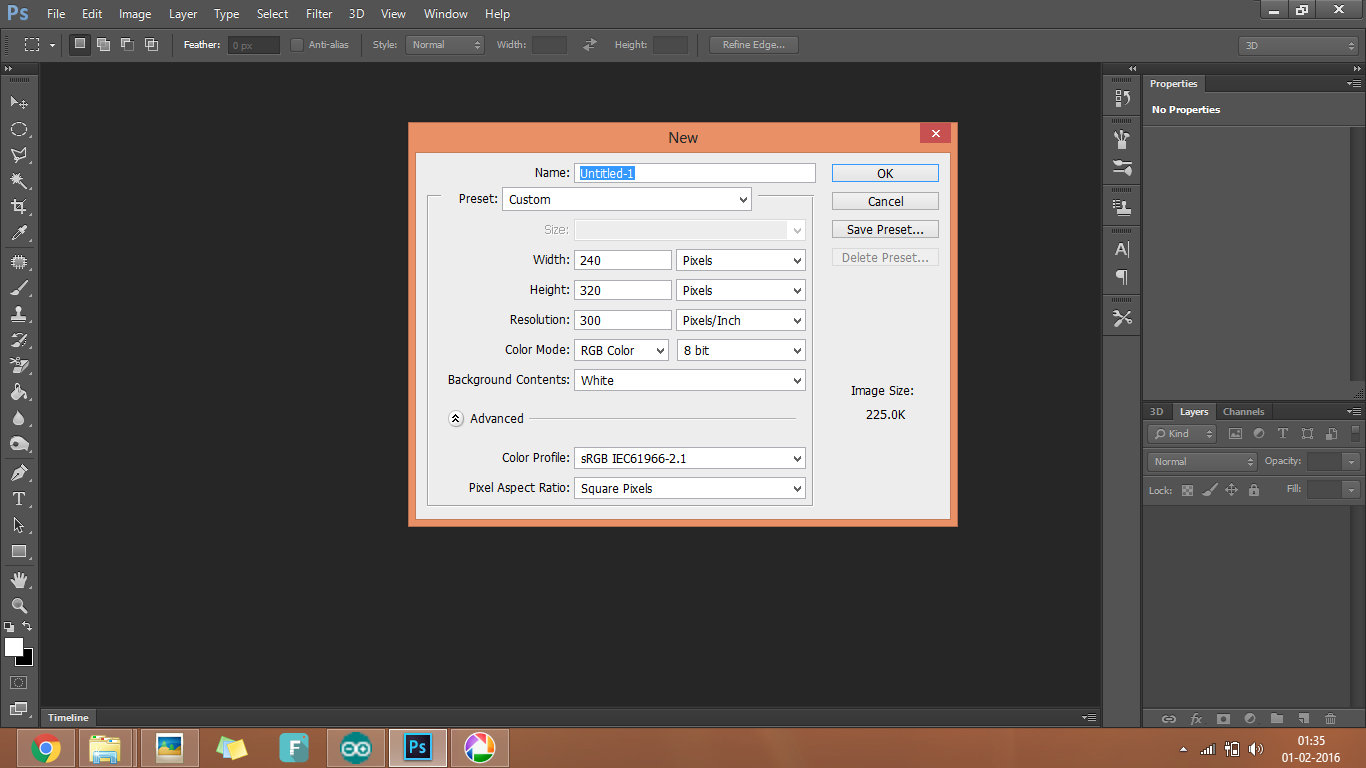This screenshot has height=768, width=1366.
Task: Click Cancel in the New dialog
Action: tap(885, 201)
